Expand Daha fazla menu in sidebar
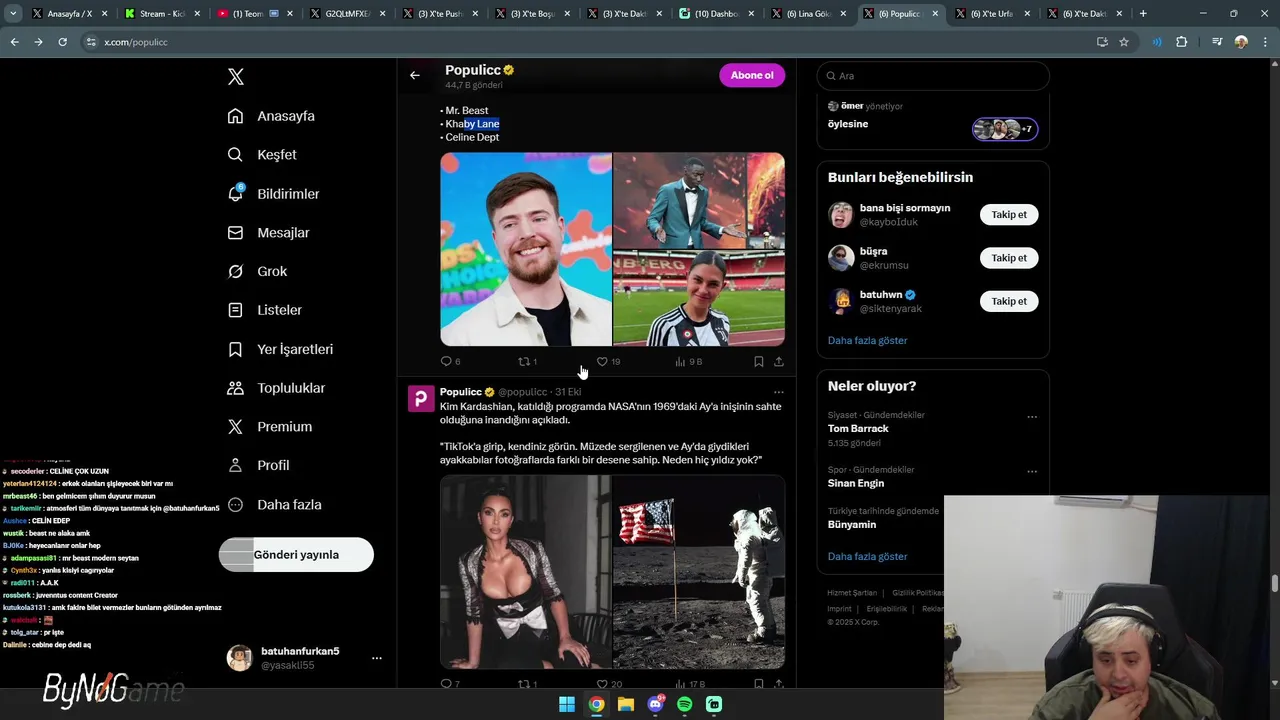 tap(274, 505)
